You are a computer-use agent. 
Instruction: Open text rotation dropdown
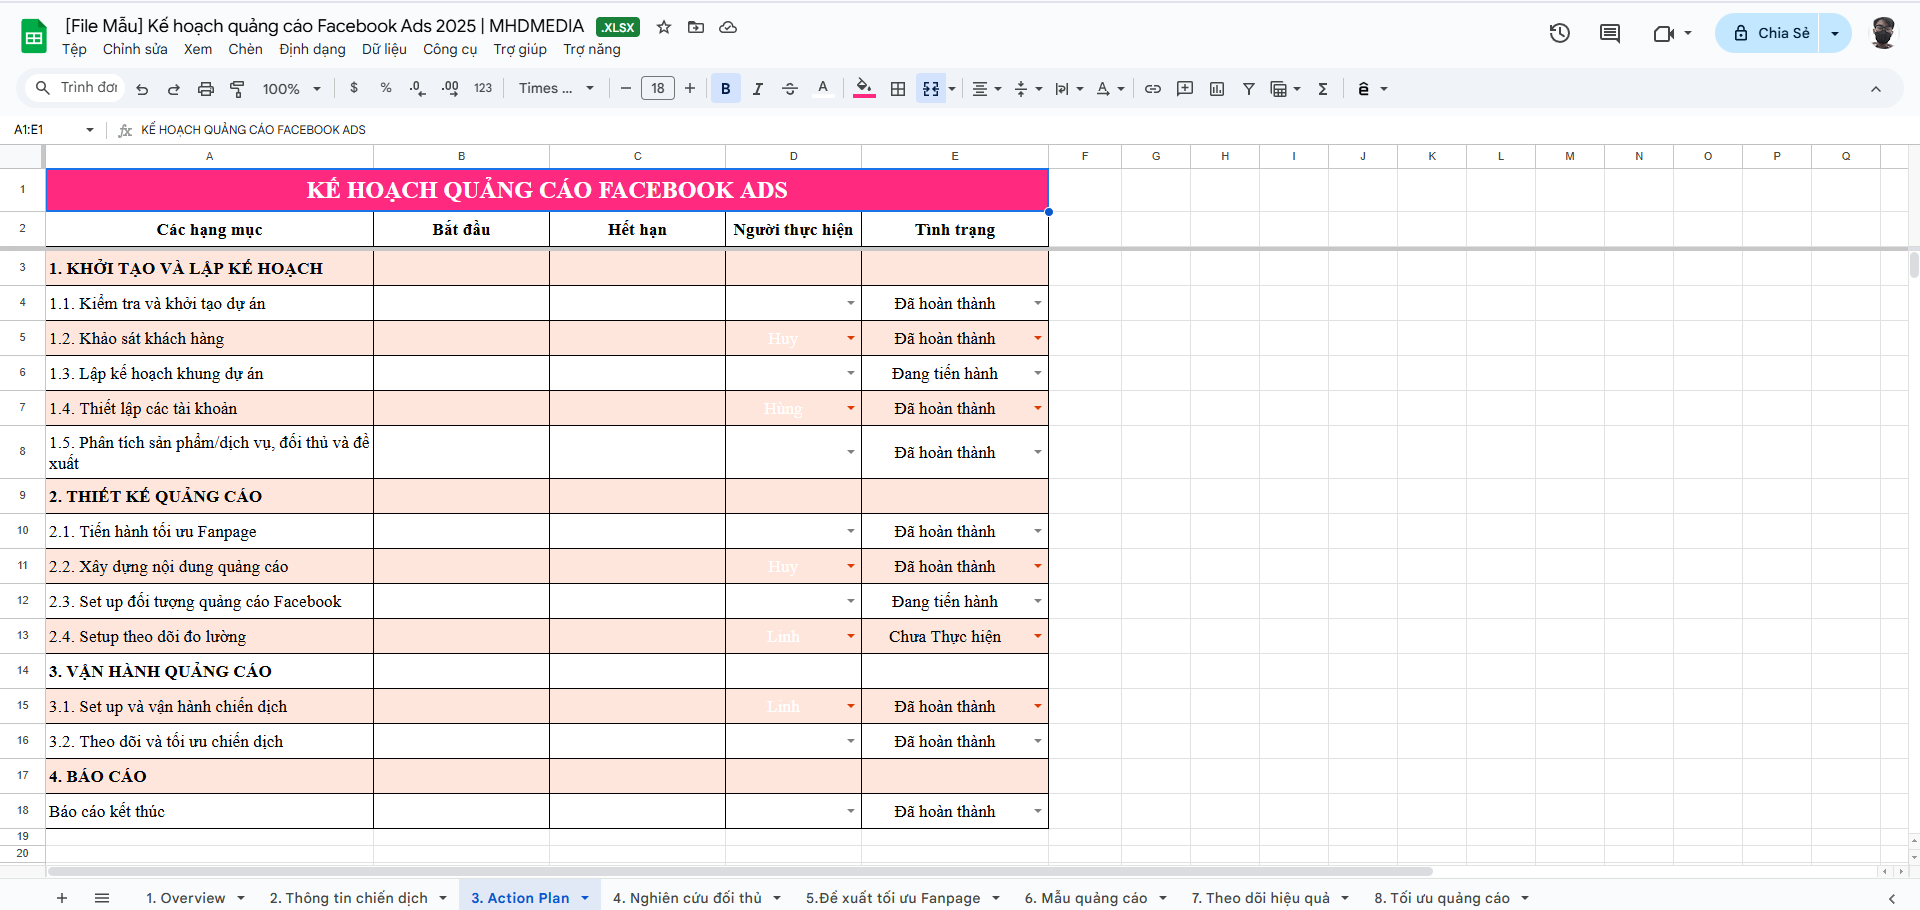click(1110, 89)
